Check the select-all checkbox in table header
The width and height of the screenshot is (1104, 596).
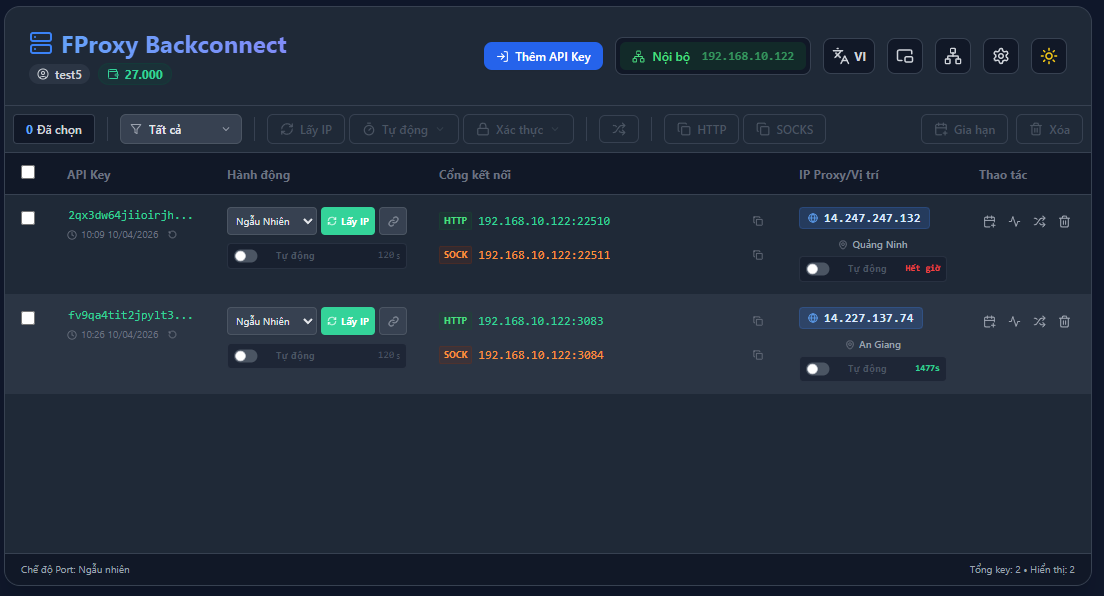click(x=28, y=172)
